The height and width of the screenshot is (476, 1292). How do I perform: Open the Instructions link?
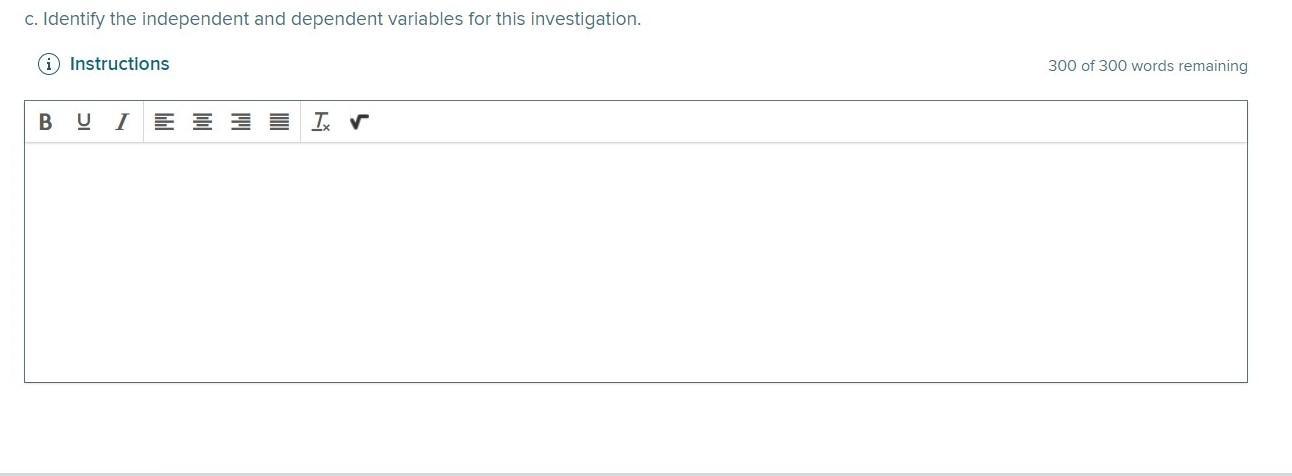[119, 64]
